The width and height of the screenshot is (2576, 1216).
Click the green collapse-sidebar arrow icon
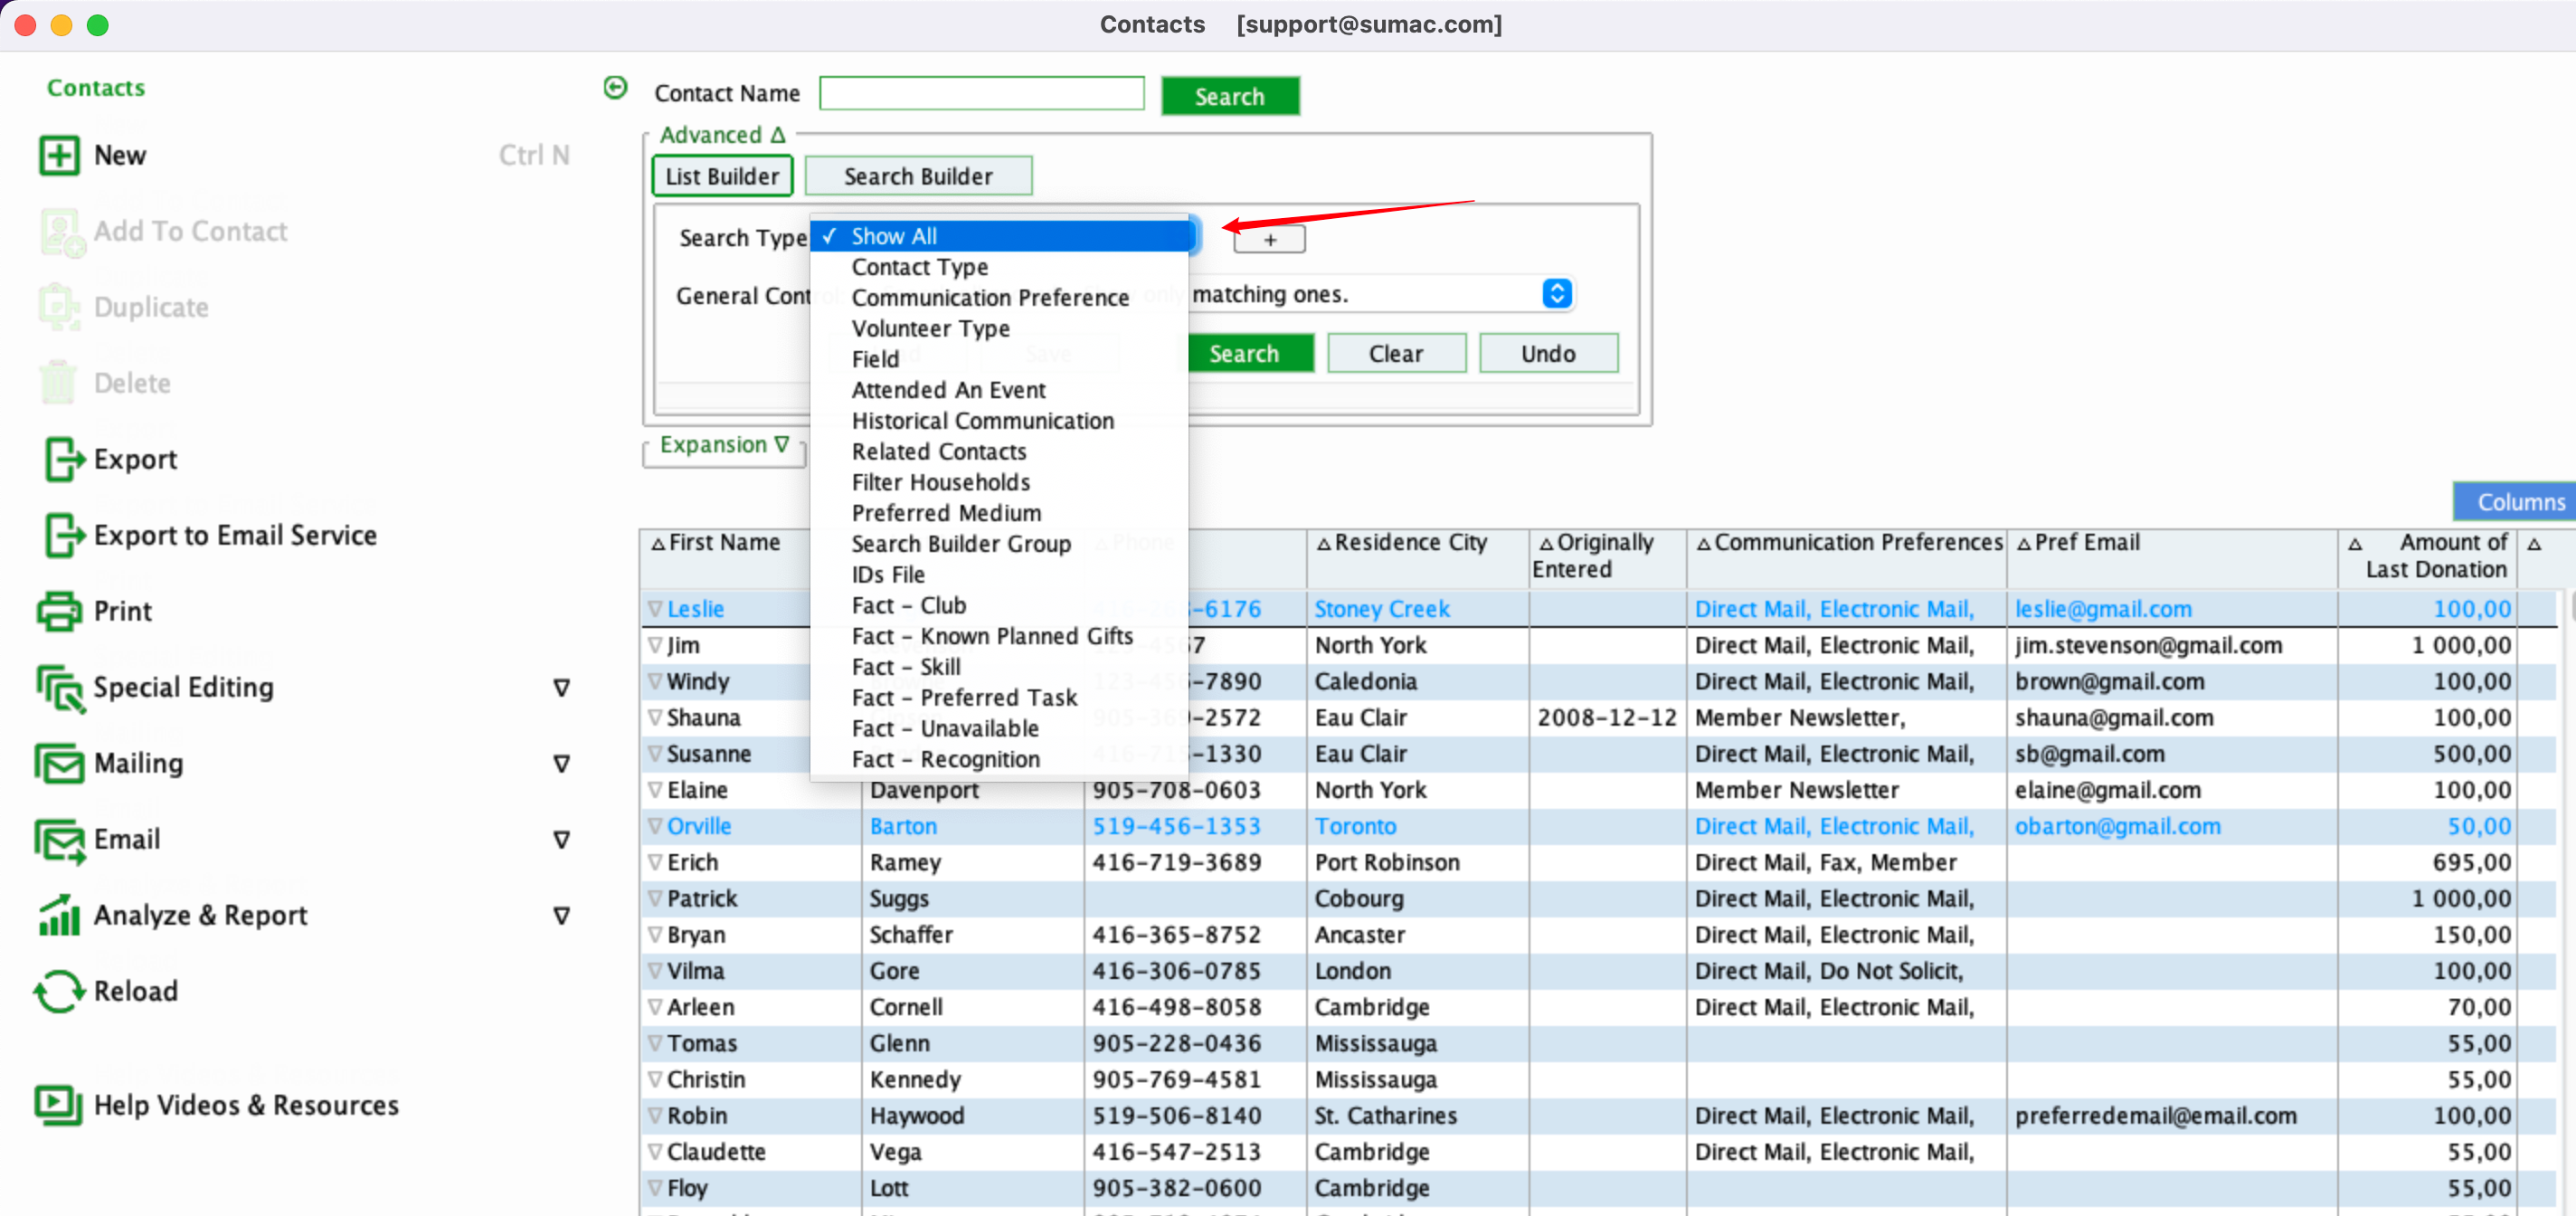[x=615, y=88]
